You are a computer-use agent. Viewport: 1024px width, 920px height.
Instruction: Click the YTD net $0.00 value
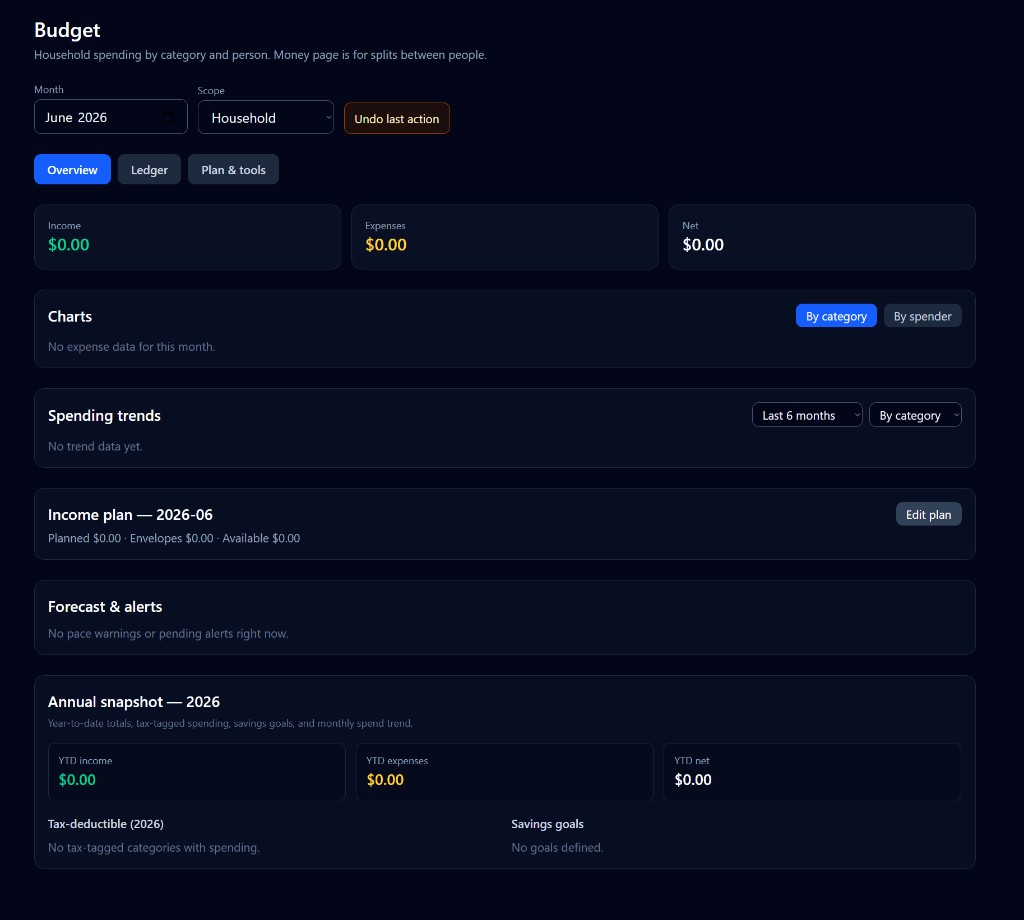coord(693,780)
